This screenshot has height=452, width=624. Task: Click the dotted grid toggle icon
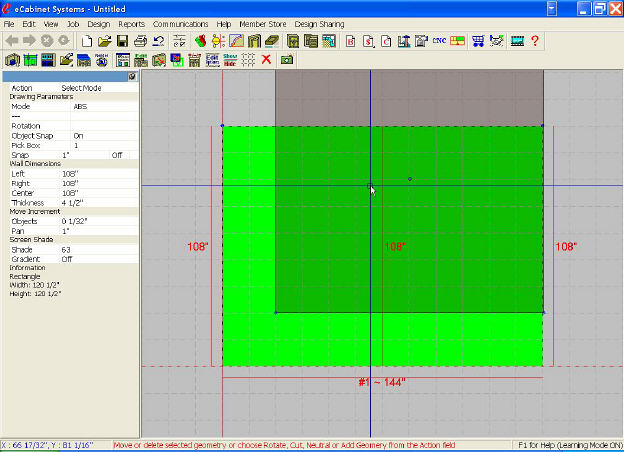(x=248, y=60)
